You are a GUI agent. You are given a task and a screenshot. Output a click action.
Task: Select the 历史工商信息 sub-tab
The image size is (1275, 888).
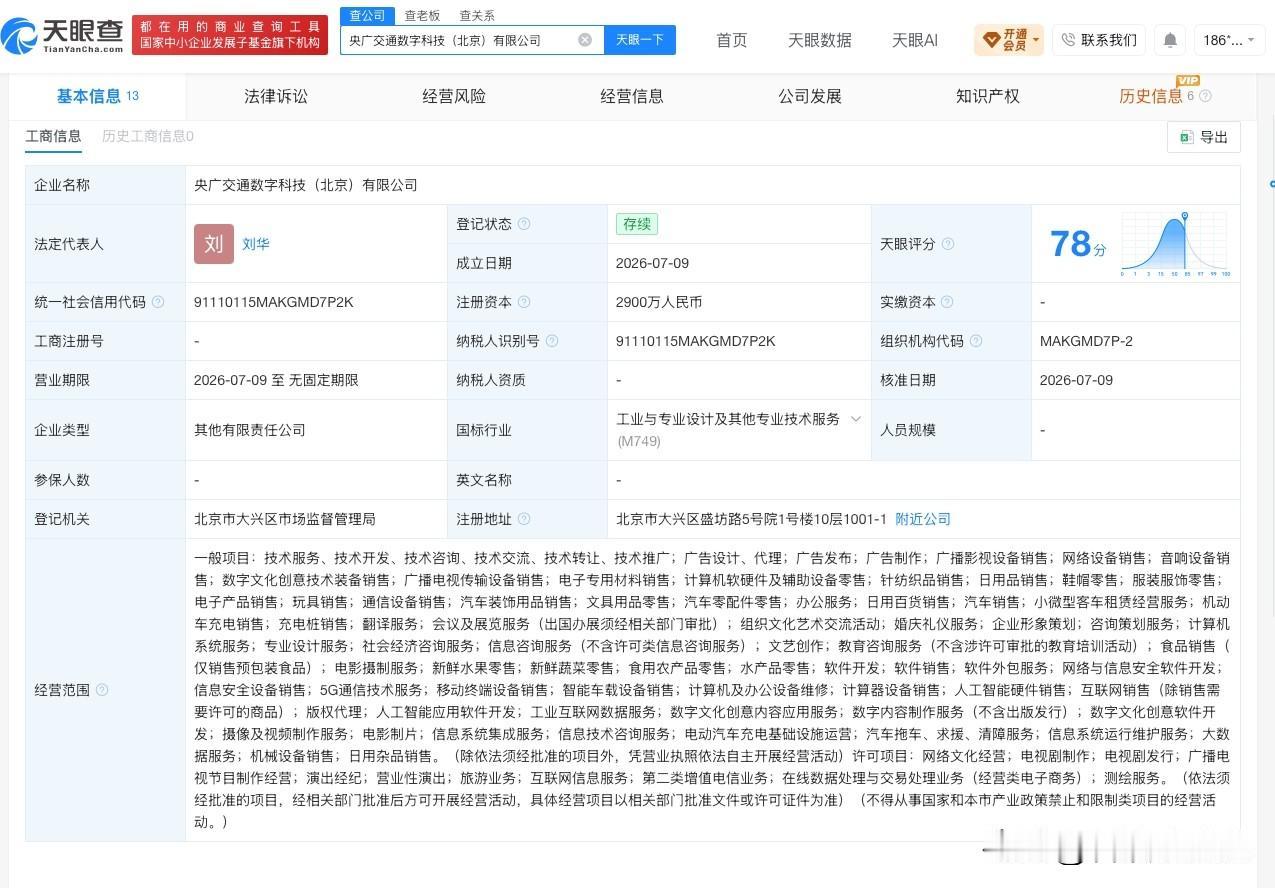click(148, 136)
